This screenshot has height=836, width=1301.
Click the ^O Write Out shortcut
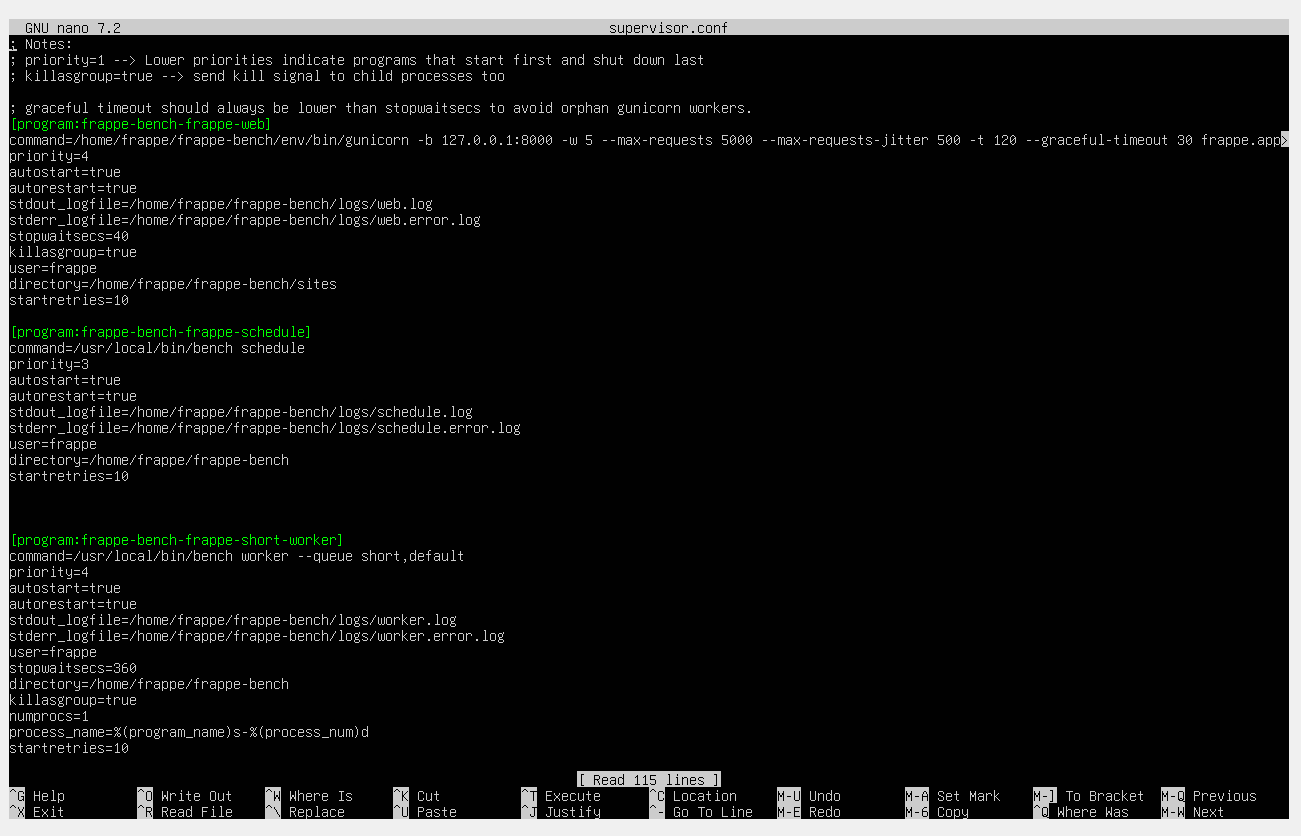(x=184, y=796)
